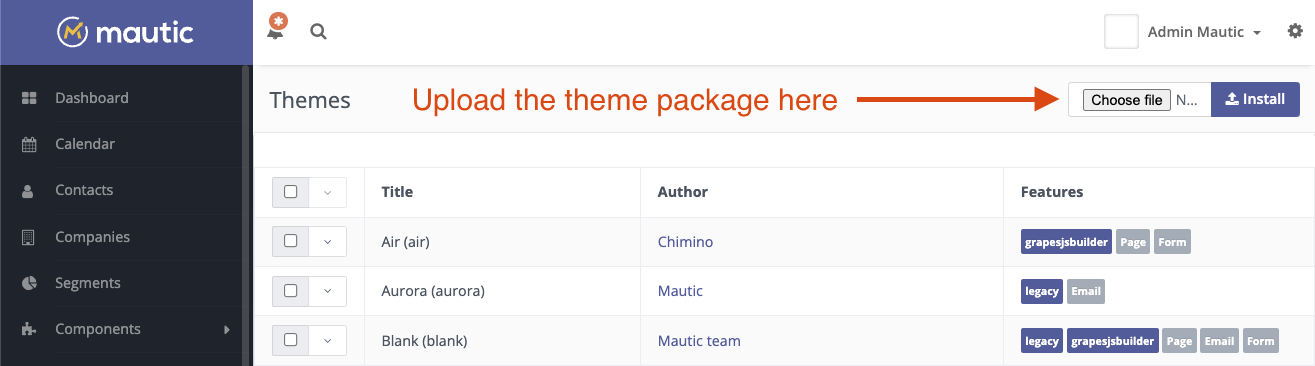Click the Mautic logo
The height and width of the screenshot is (366, 1315).
pyautogui.click(x=126, y=33)
